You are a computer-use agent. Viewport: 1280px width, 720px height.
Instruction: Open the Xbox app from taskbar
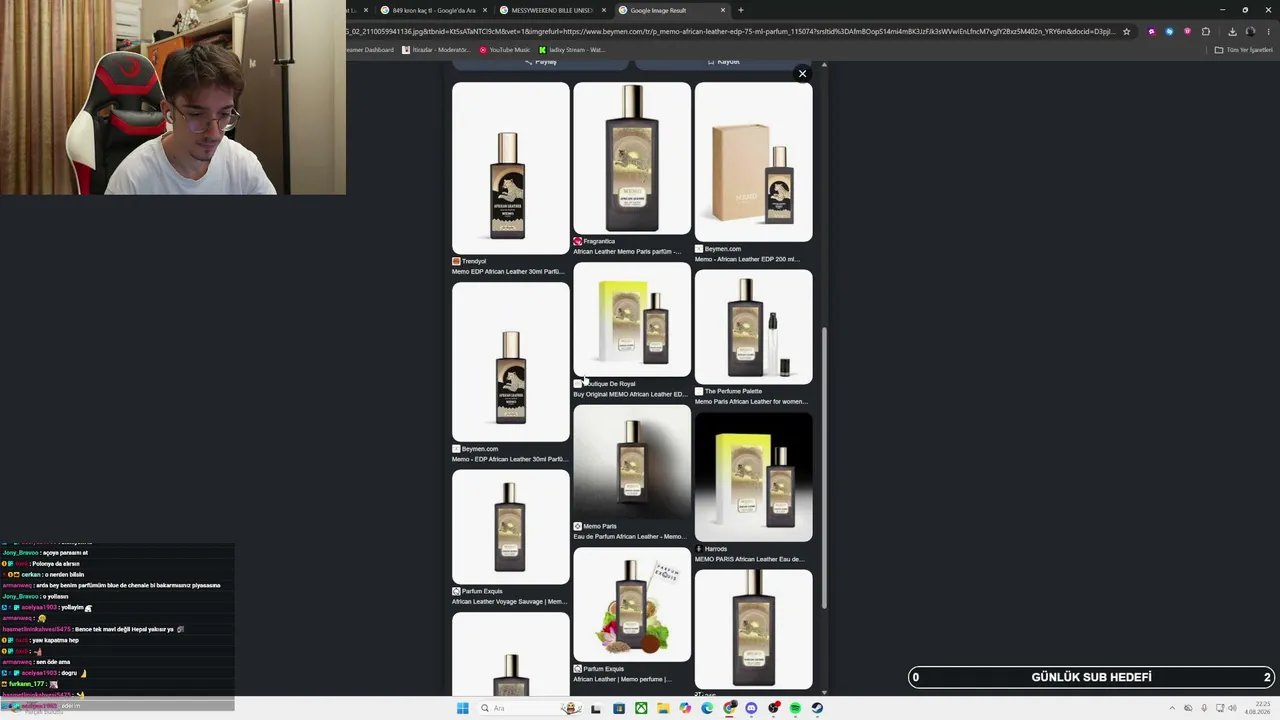(641, 708)
